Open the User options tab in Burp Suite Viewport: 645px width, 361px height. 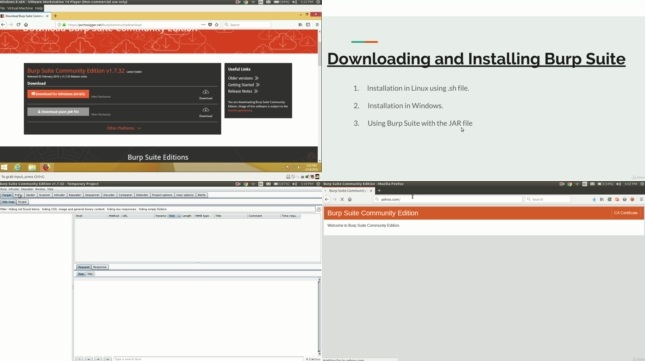[x=185, y=195]
